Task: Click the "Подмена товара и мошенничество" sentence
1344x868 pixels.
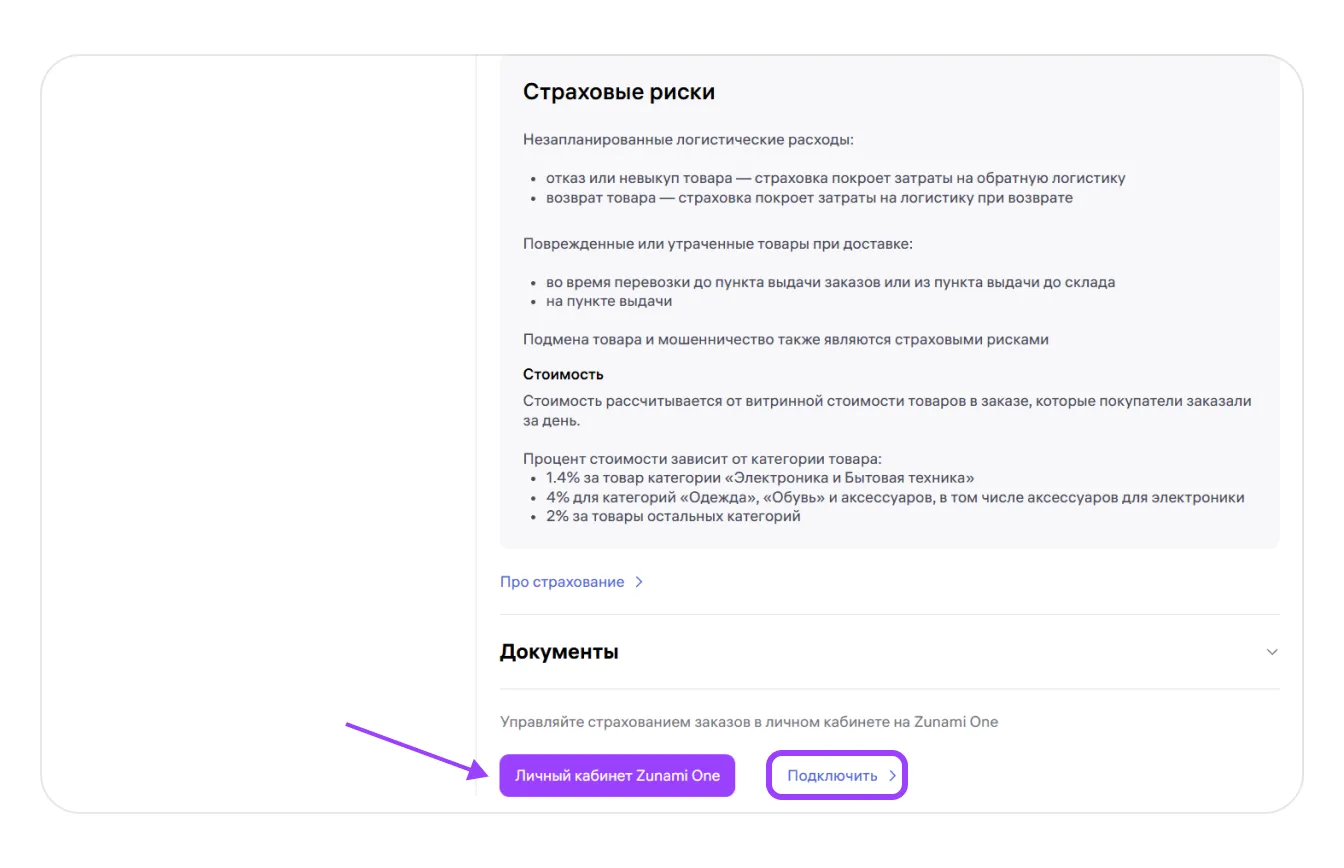Action: tap(785, 339)
